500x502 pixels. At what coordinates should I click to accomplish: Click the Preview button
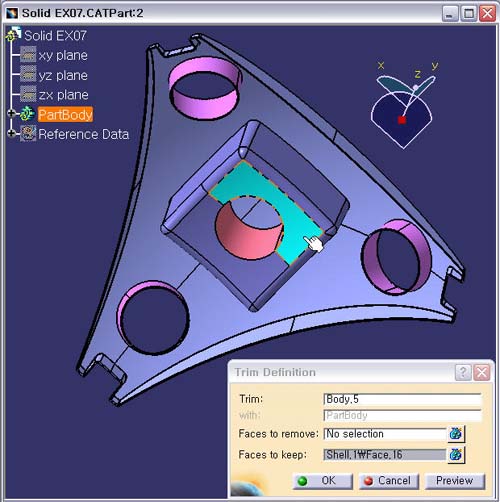pos(455,481)
